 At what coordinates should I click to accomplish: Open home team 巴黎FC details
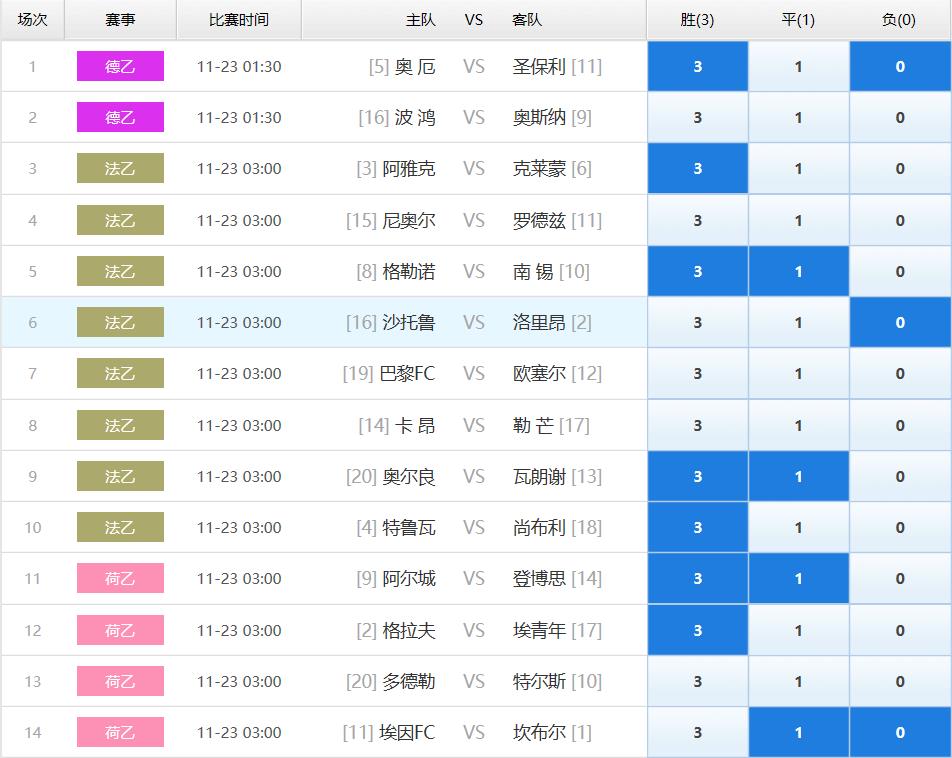(x=407, y=373)
